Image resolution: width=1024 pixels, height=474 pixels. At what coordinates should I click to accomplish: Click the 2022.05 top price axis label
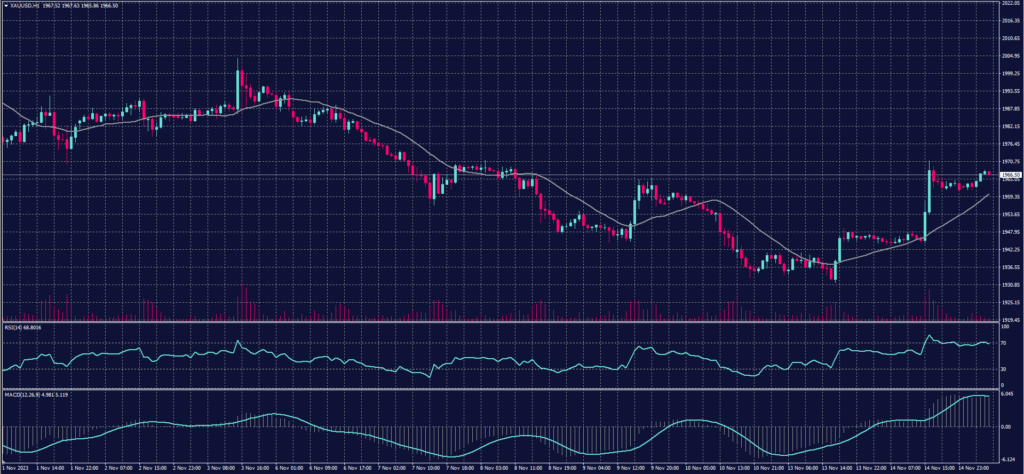click(x=1010, y=4)
